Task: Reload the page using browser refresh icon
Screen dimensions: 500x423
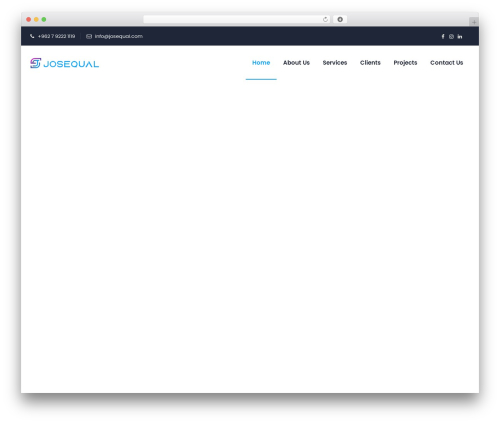Action: click(325, 19)
